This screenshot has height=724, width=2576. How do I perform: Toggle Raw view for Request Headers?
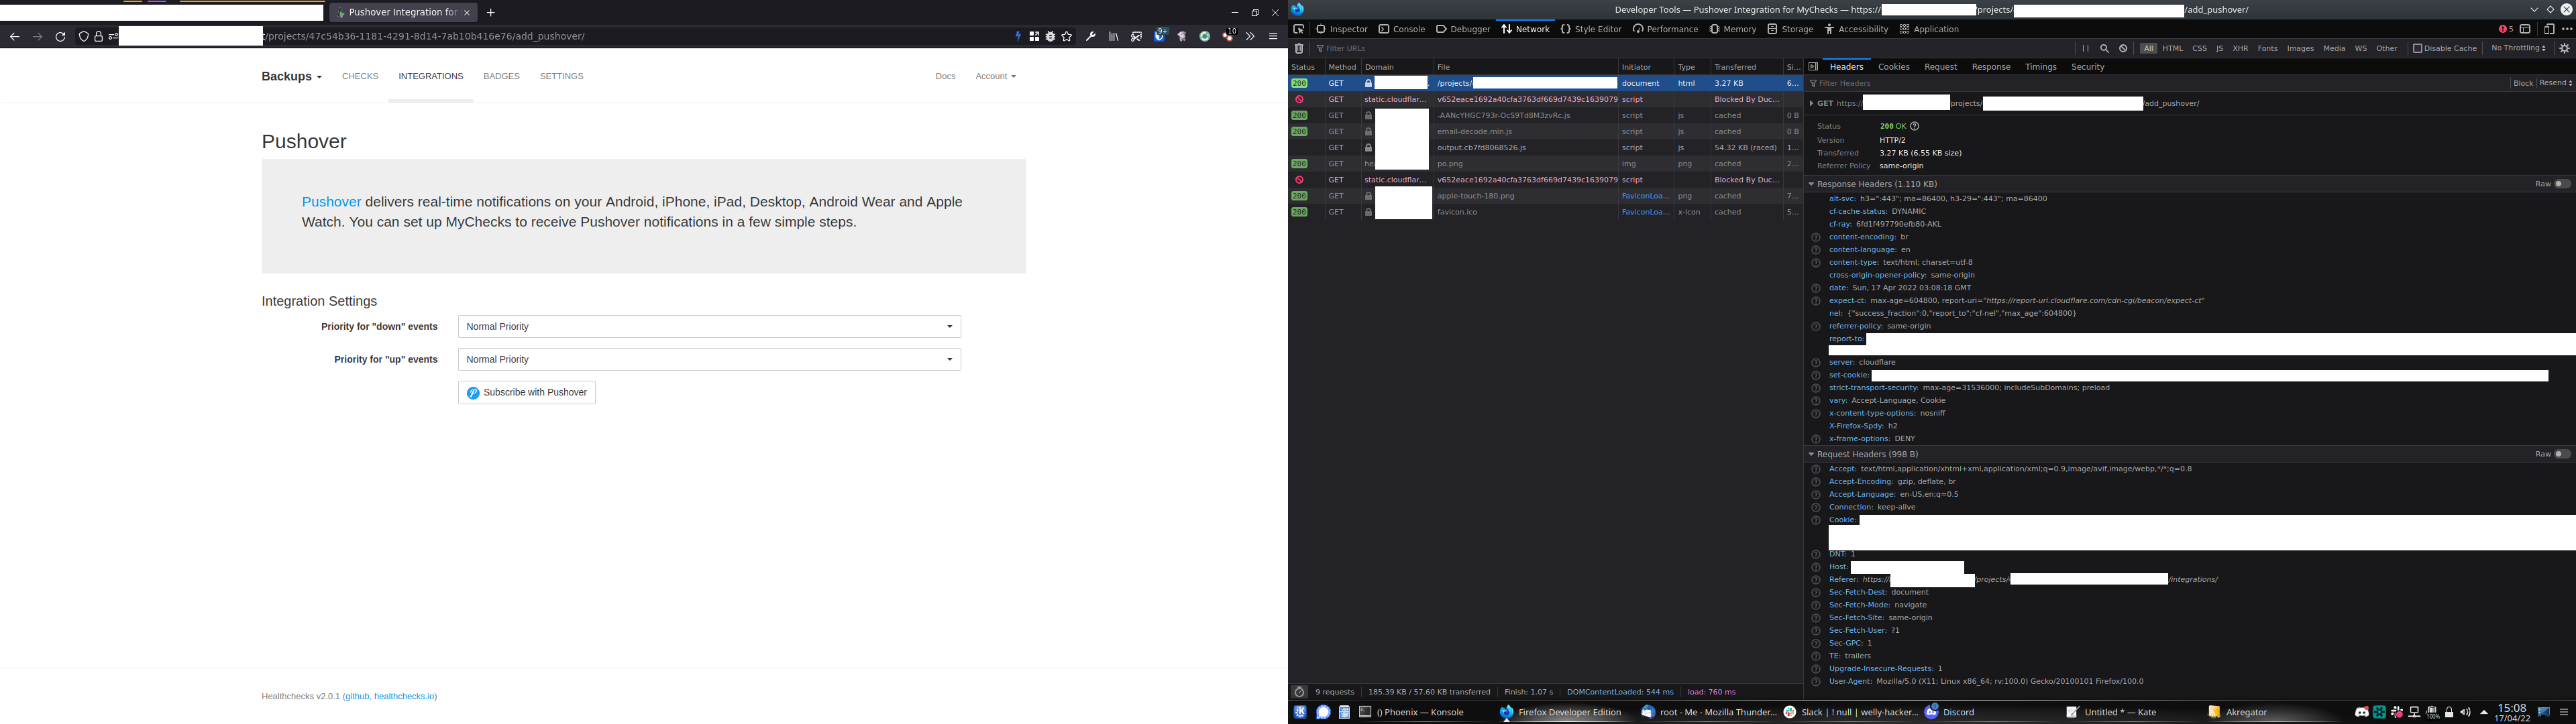(x=2561, y=454)
